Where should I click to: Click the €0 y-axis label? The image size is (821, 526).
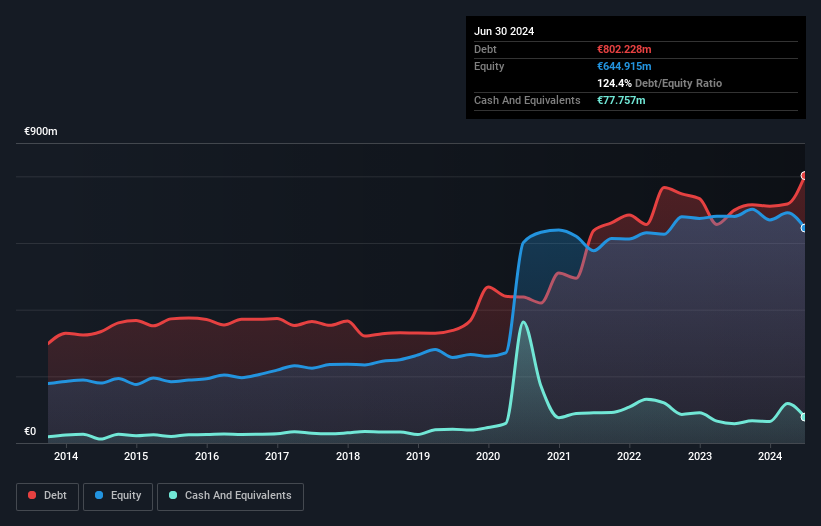(x=30, y=431)
